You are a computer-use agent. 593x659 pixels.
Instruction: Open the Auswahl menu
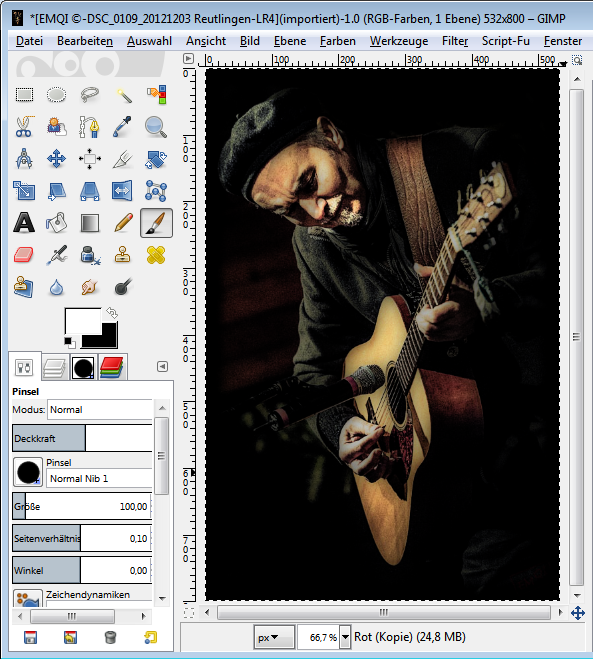coord(149,41)
